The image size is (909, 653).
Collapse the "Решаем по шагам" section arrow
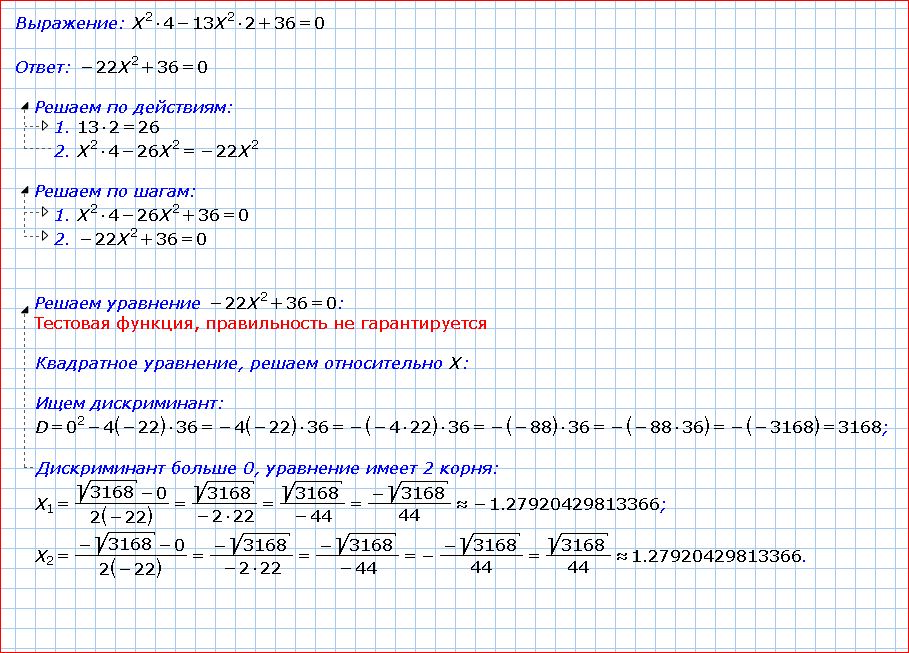click(x=25, y=190)
